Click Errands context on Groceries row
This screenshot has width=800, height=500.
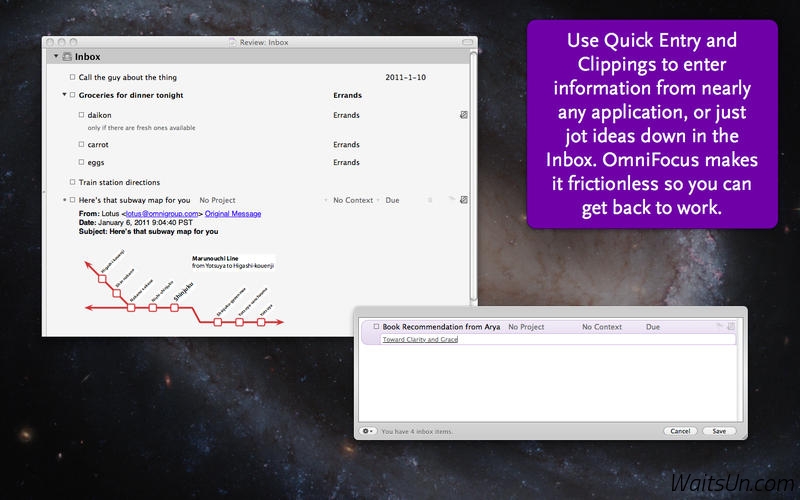347,95
